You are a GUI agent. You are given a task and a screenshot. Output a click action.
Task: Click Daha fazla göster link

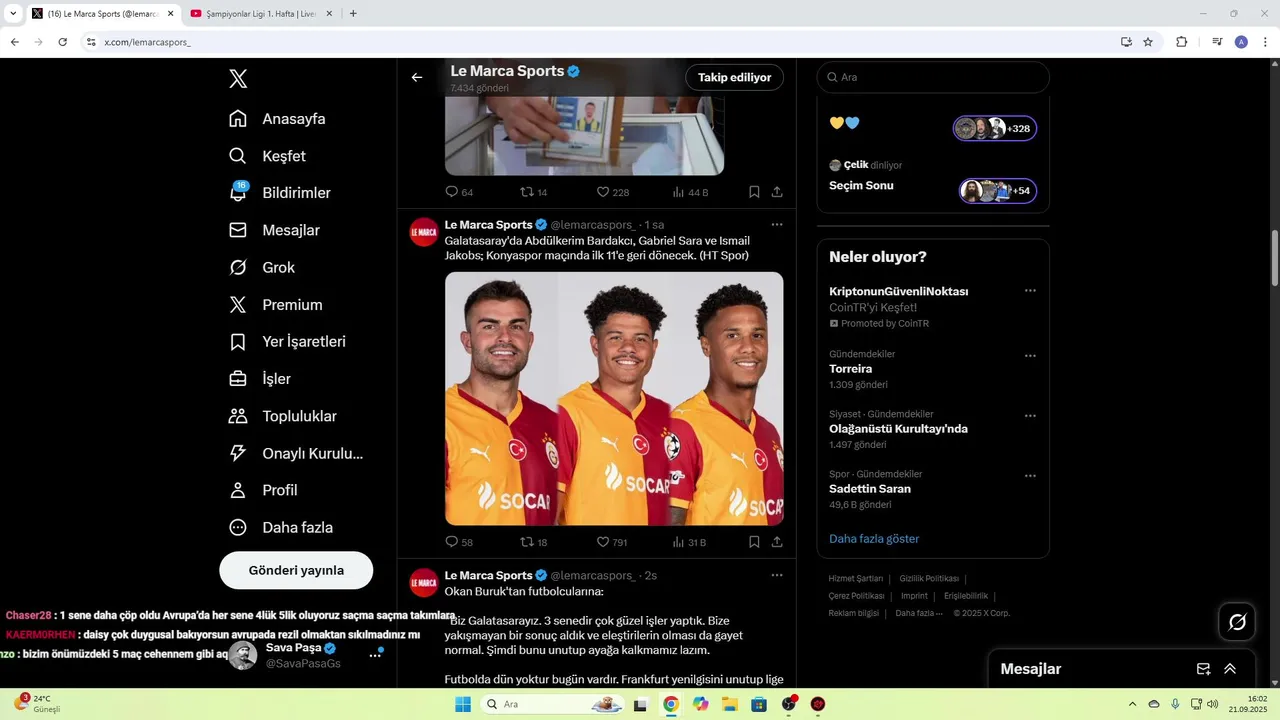[x=874, y=539]
